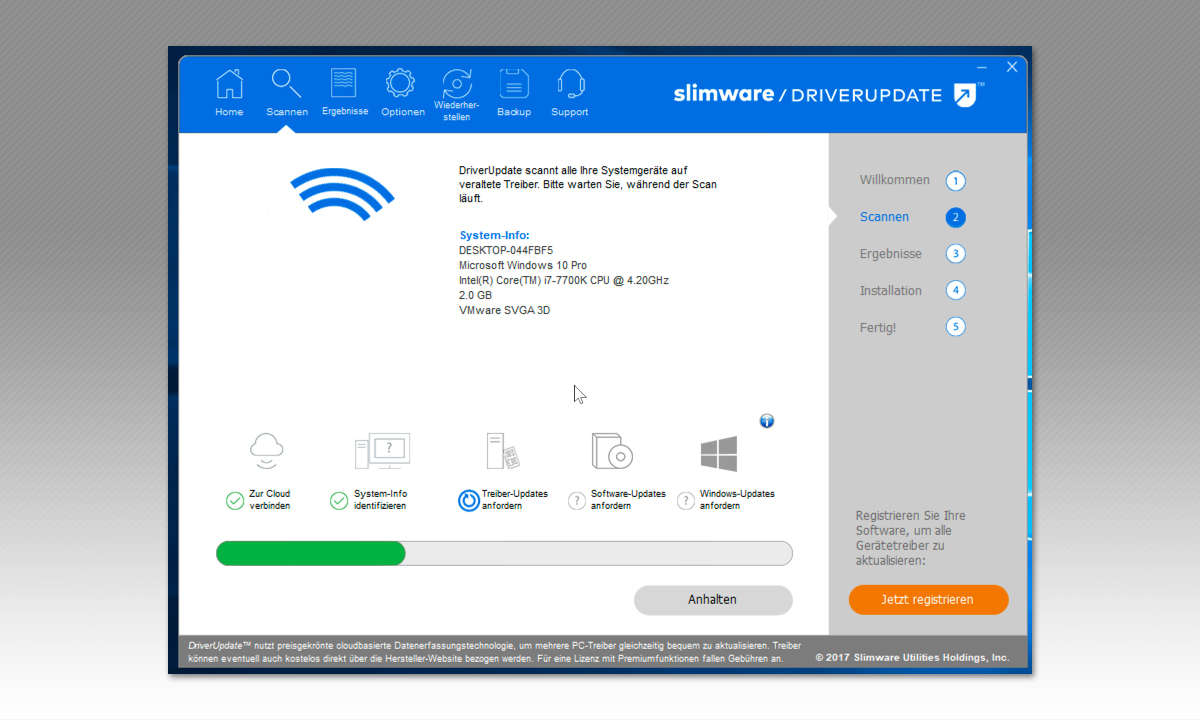Click the cloud connection icon
This screenshot has width=1200, height=720.
(268, 451)
